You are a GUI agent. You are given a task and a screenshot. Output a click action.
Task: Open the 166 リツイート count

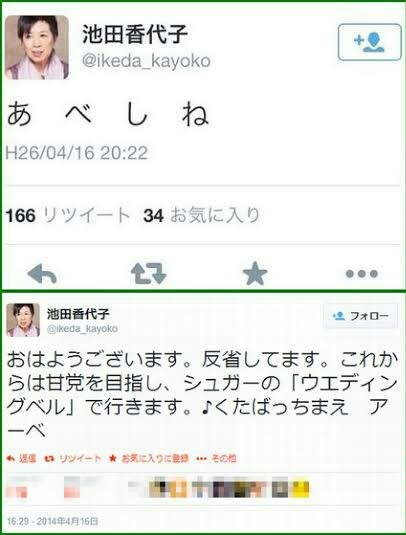tap(68, 215)
